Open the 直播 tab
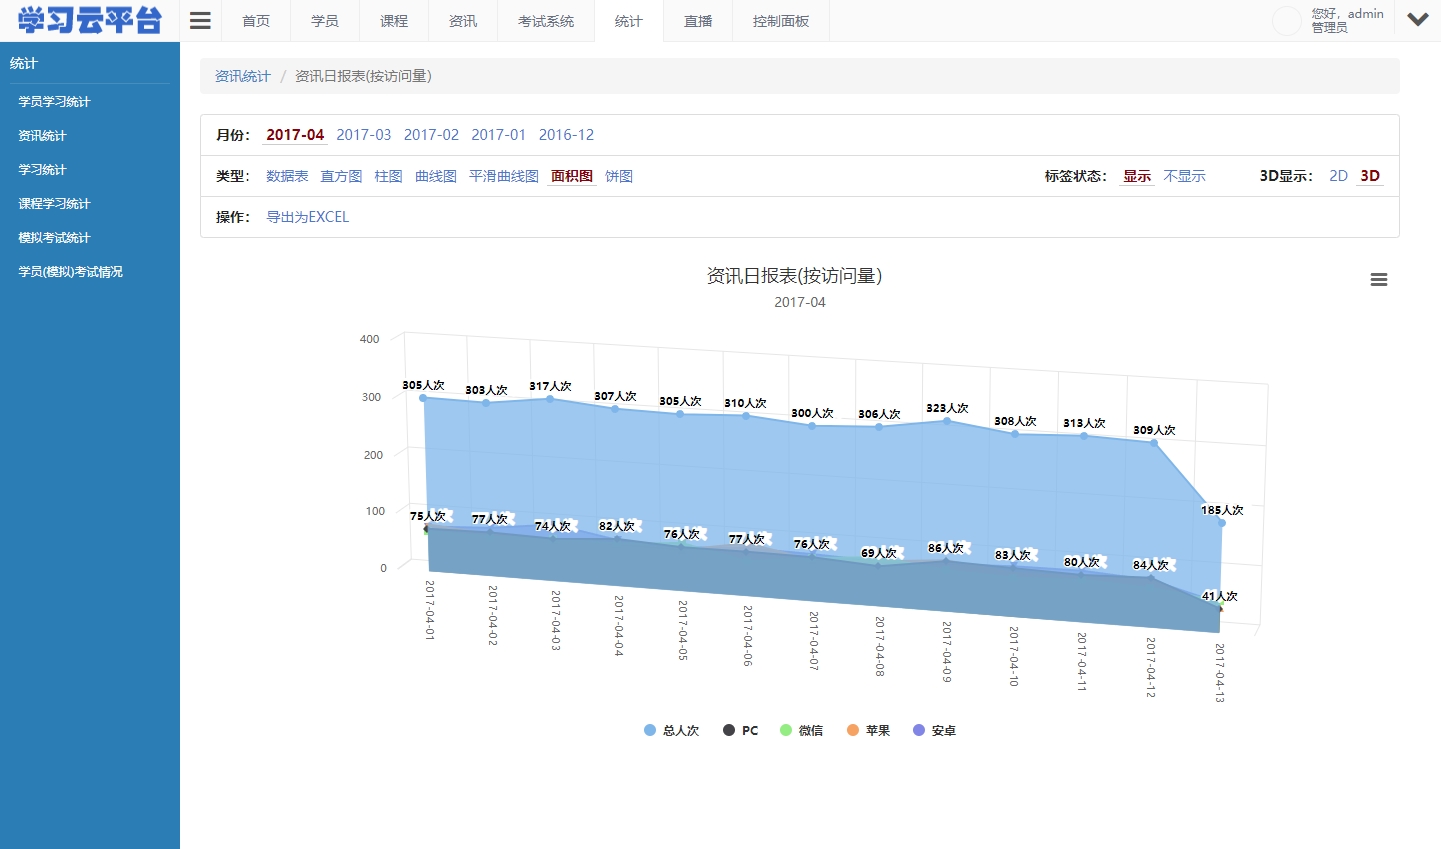This screenshot has width=1441, height=849. click(697, 20)
